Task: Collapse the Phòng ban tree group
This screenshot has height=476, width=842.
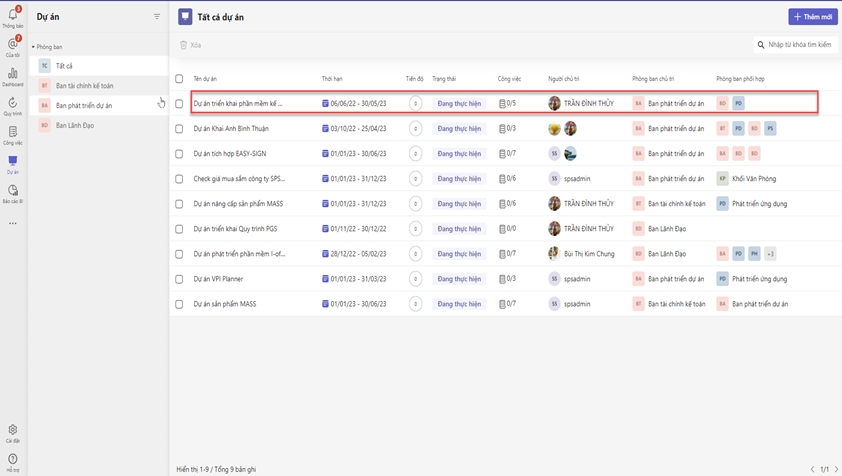Action: click(x=33, y=47)
